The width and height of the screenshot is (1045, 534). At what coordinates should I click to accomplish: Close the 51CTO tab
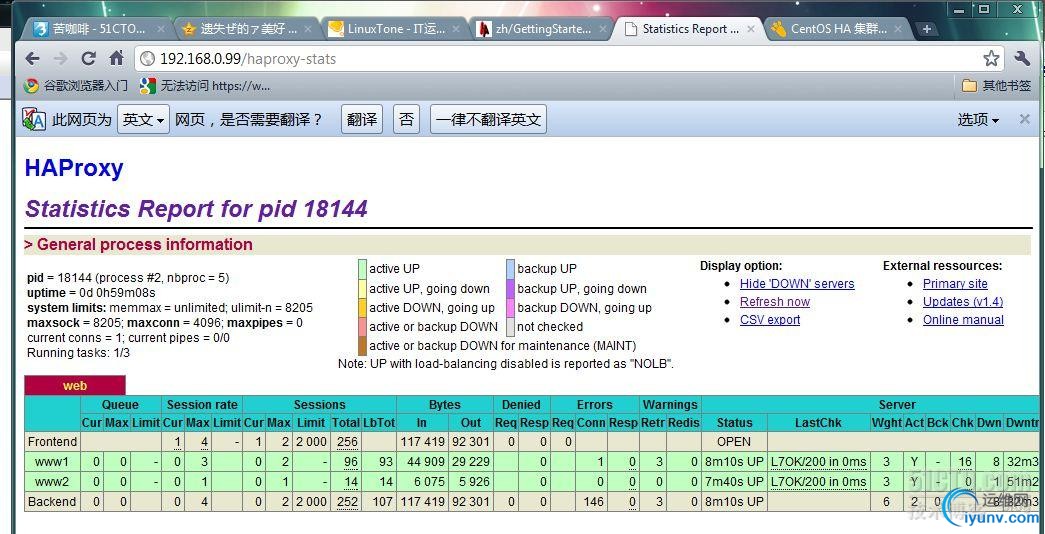coord(161,29)
